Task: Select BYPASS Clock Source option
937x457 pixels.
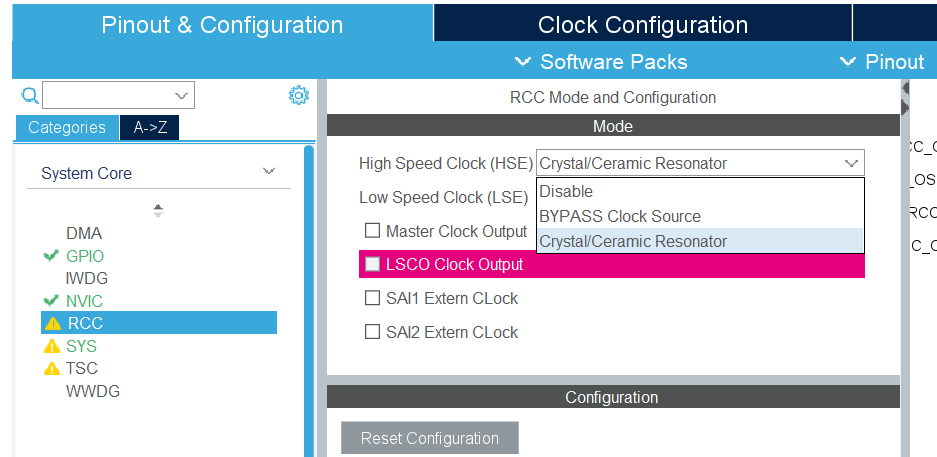Action: pyautogui.click(x=619, y=216)
